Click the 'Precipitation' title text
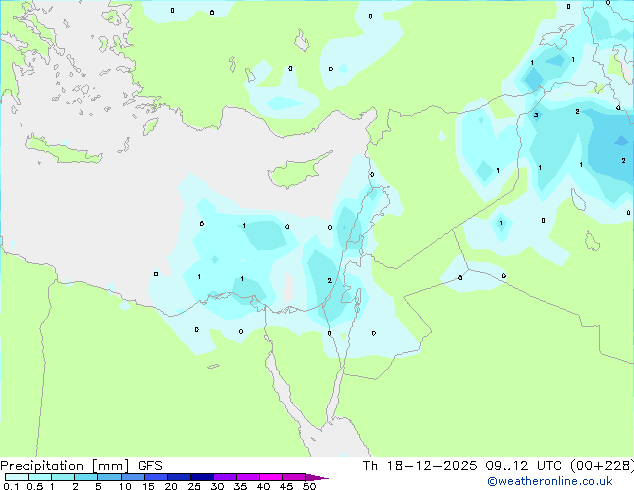 pos(42,466)
